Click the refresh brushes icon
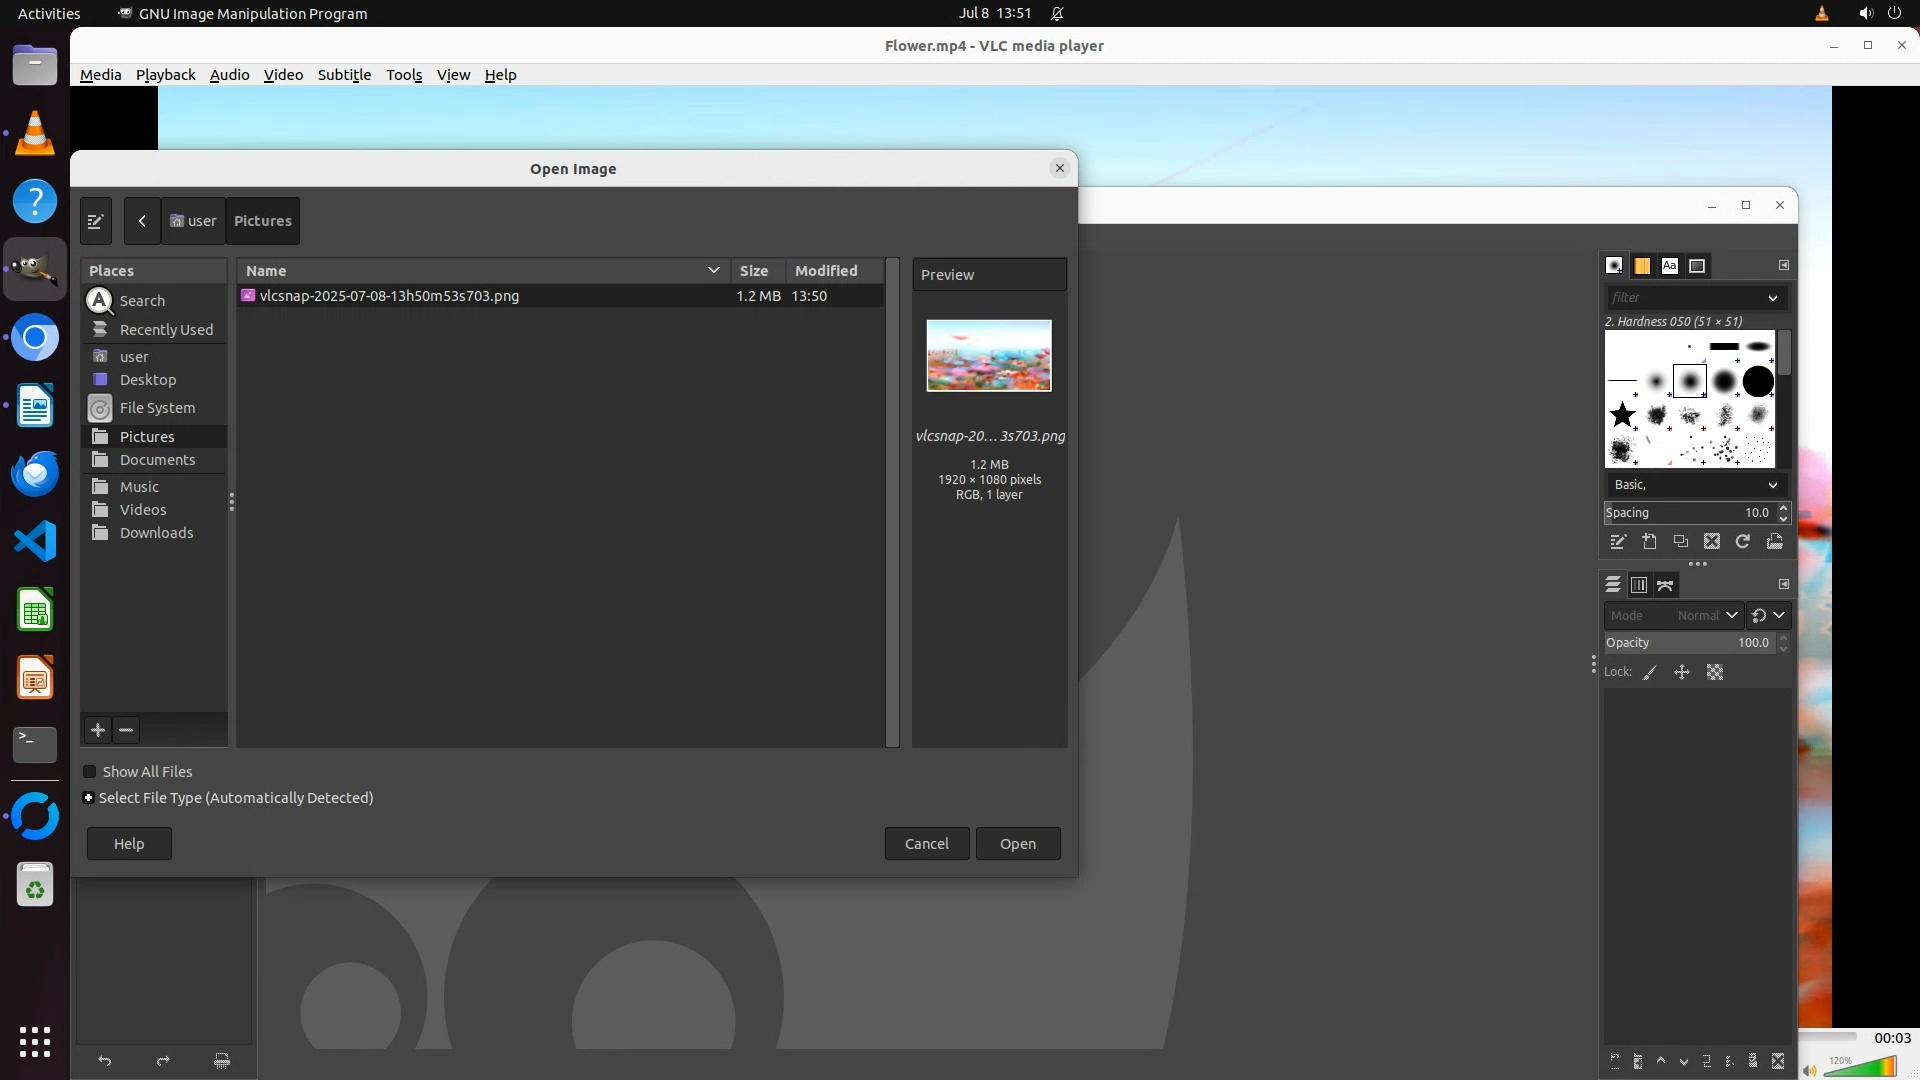The width and height of the screenshot is (1920, 1080). pos(1743,541)
